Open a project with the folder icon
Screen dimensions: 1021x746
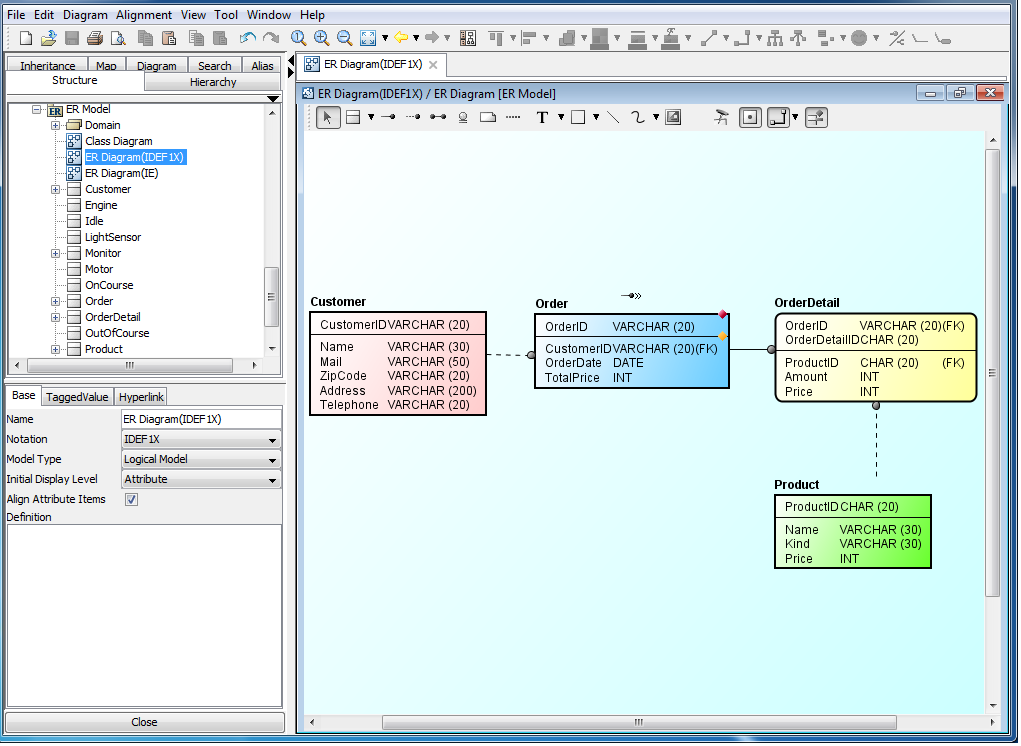[x=49, y=38]
